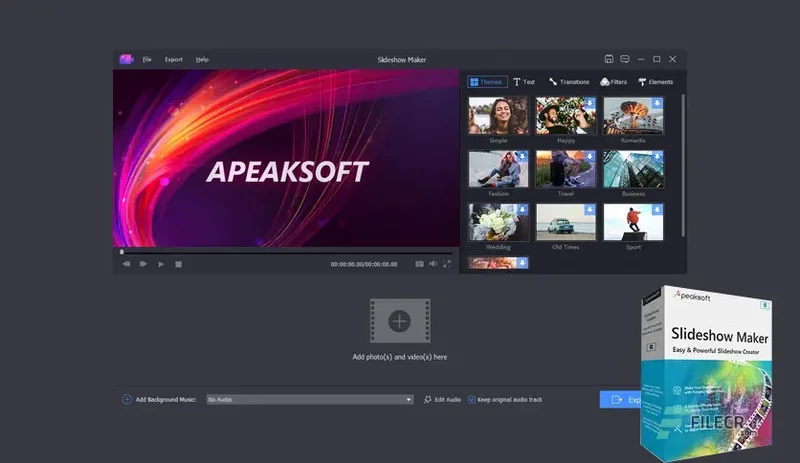Screen dimensions: 800x463
Task: Open the Export menu in the menu bar
Action: click(173, 60)
